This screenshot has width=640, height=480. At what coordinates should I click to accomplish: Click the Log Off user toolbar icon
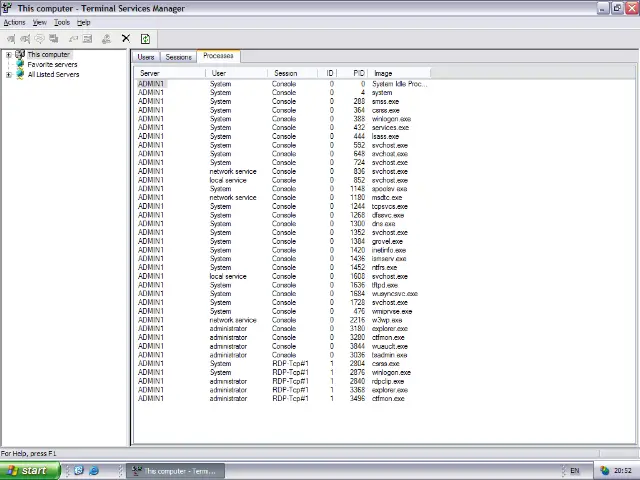point(106,39)
